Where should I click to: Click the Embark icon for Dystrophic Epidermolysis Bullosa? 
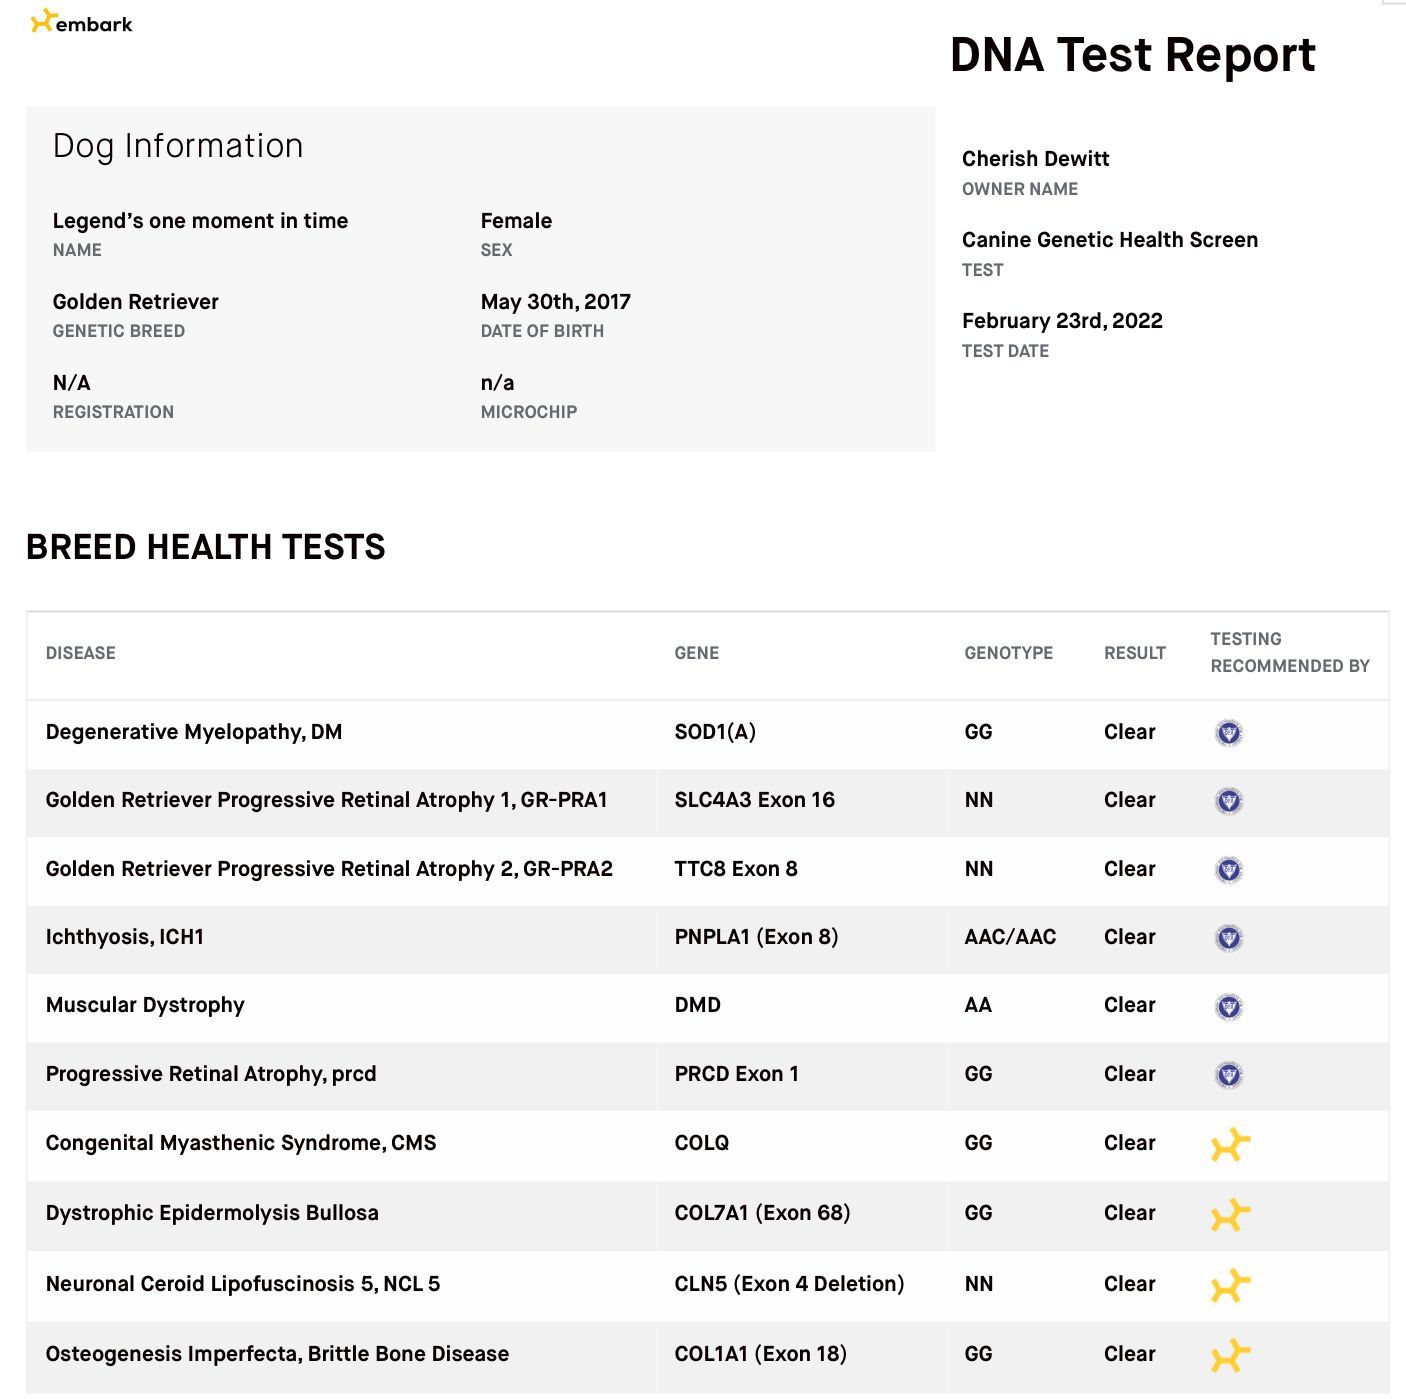coord(1230,1214)
